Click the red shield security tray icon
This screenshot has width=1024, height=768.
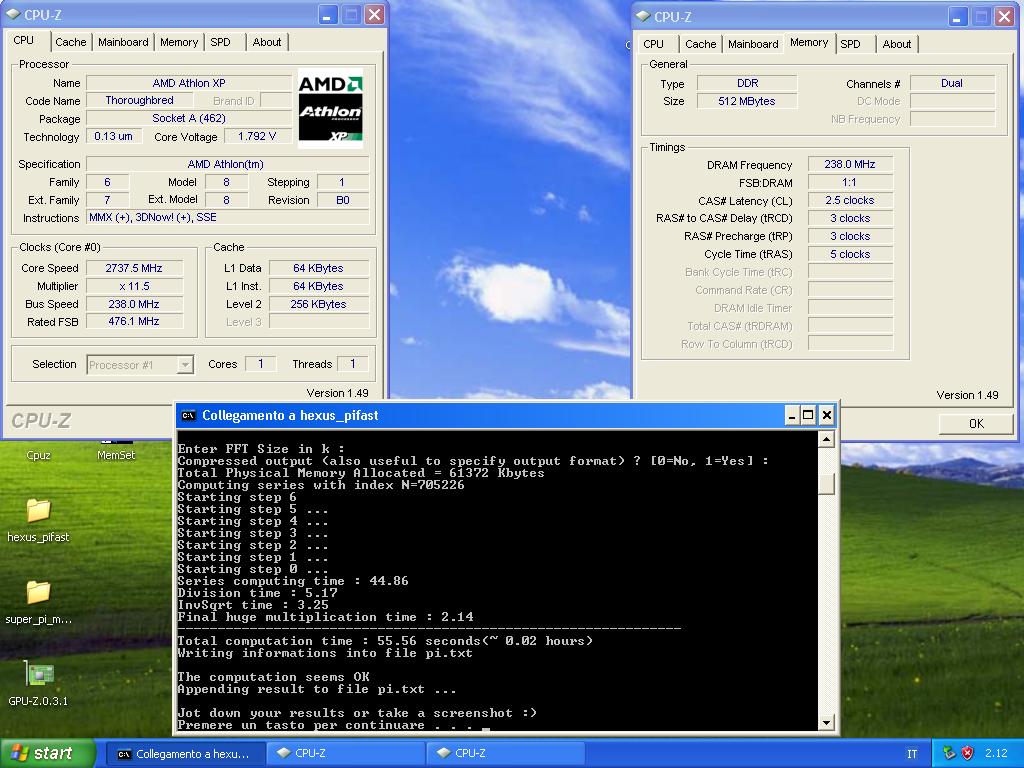point(967,753)
